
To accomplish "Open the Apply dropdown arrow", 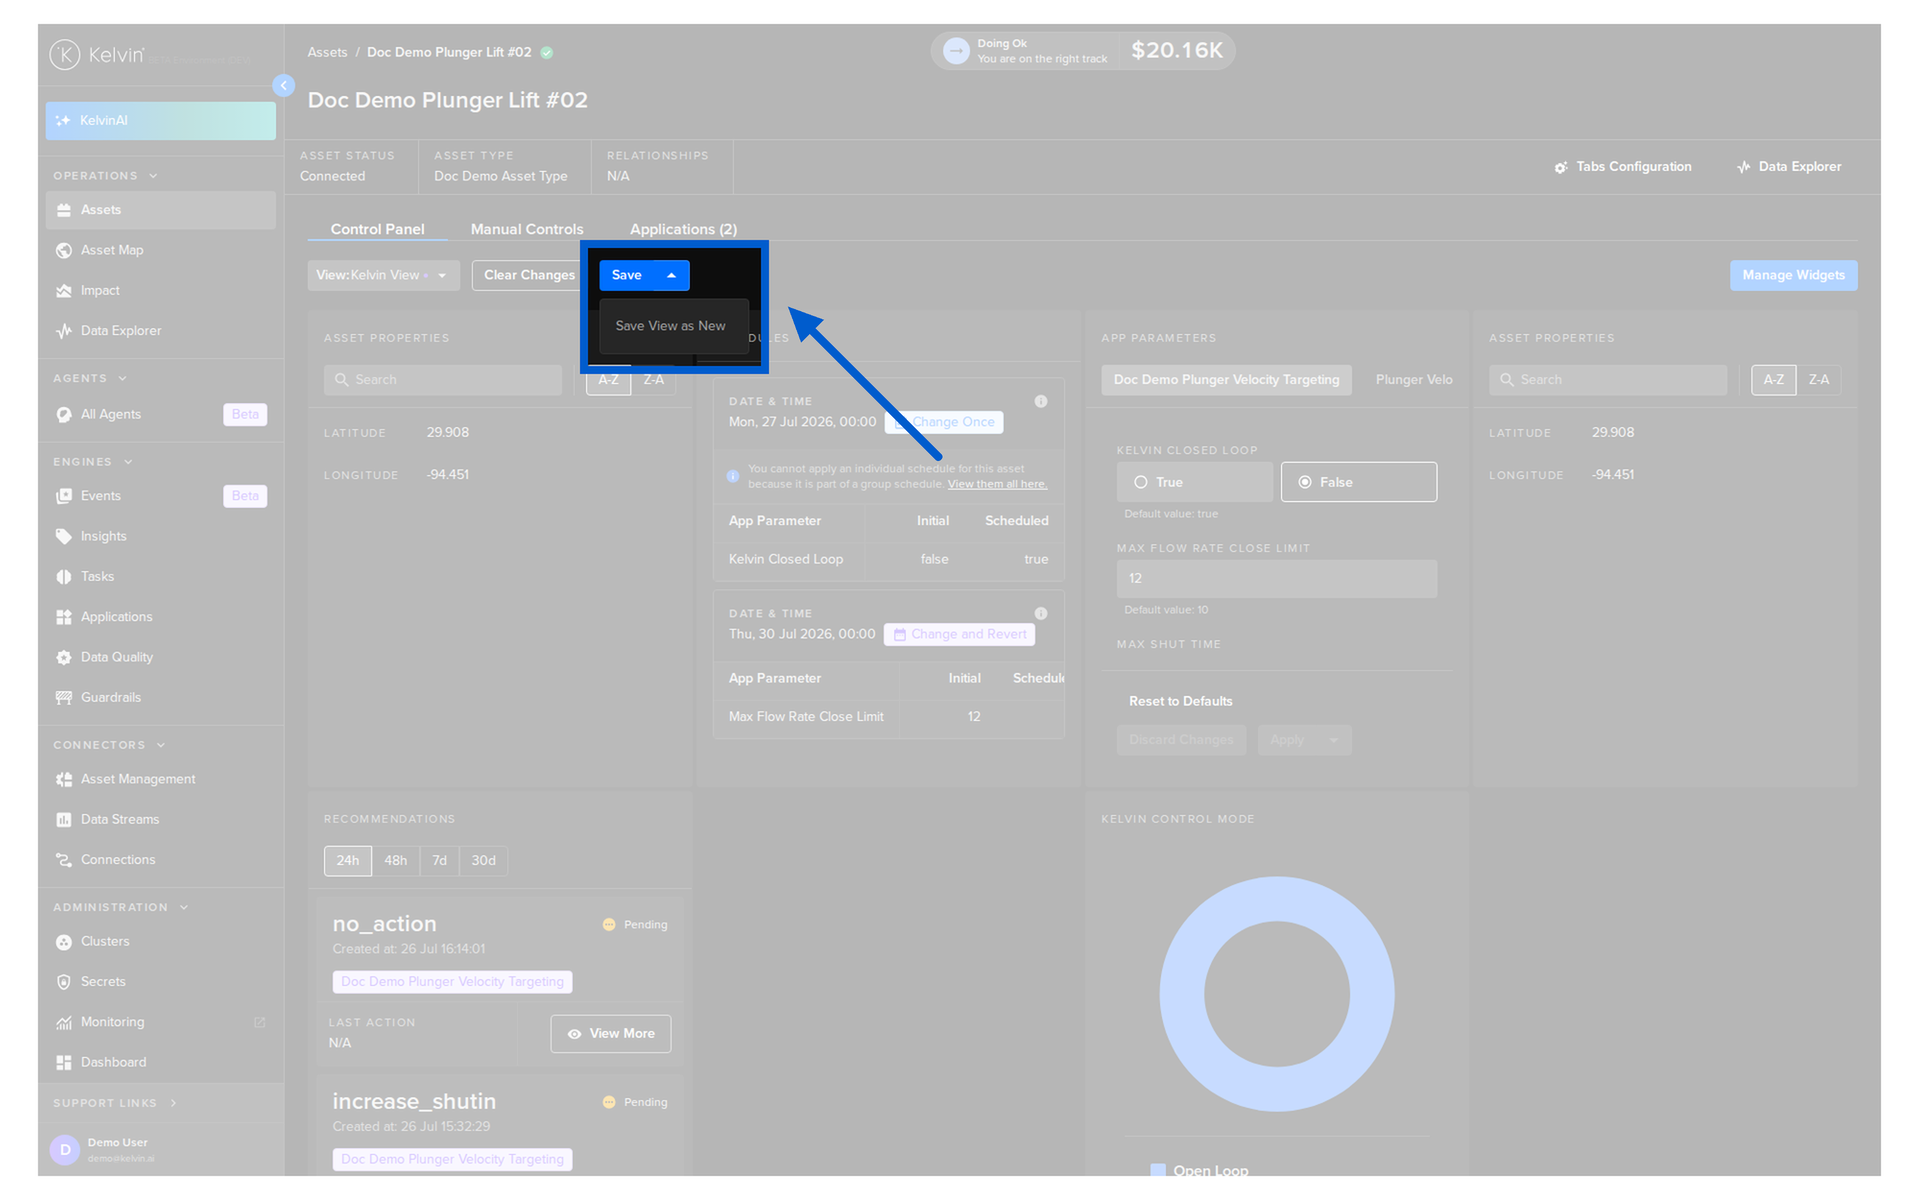I will point(1334,741).
